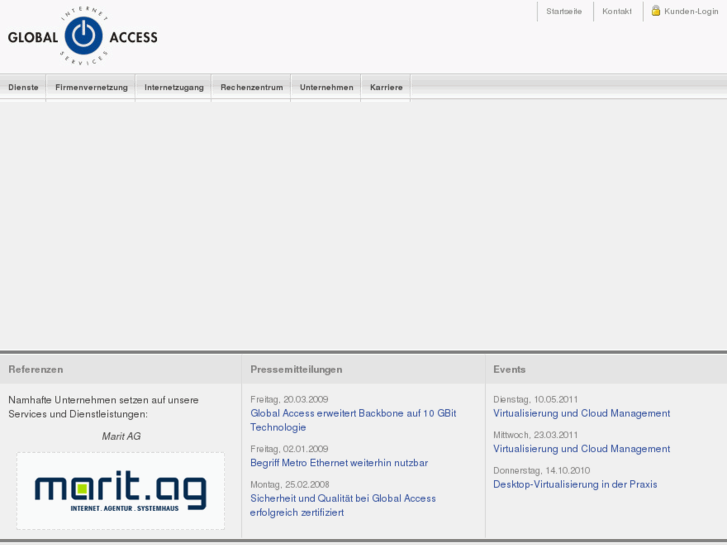Open 'Desktop-Virtualisierung in der Praxis' event
727x545 pixels.
click(575, 484)
